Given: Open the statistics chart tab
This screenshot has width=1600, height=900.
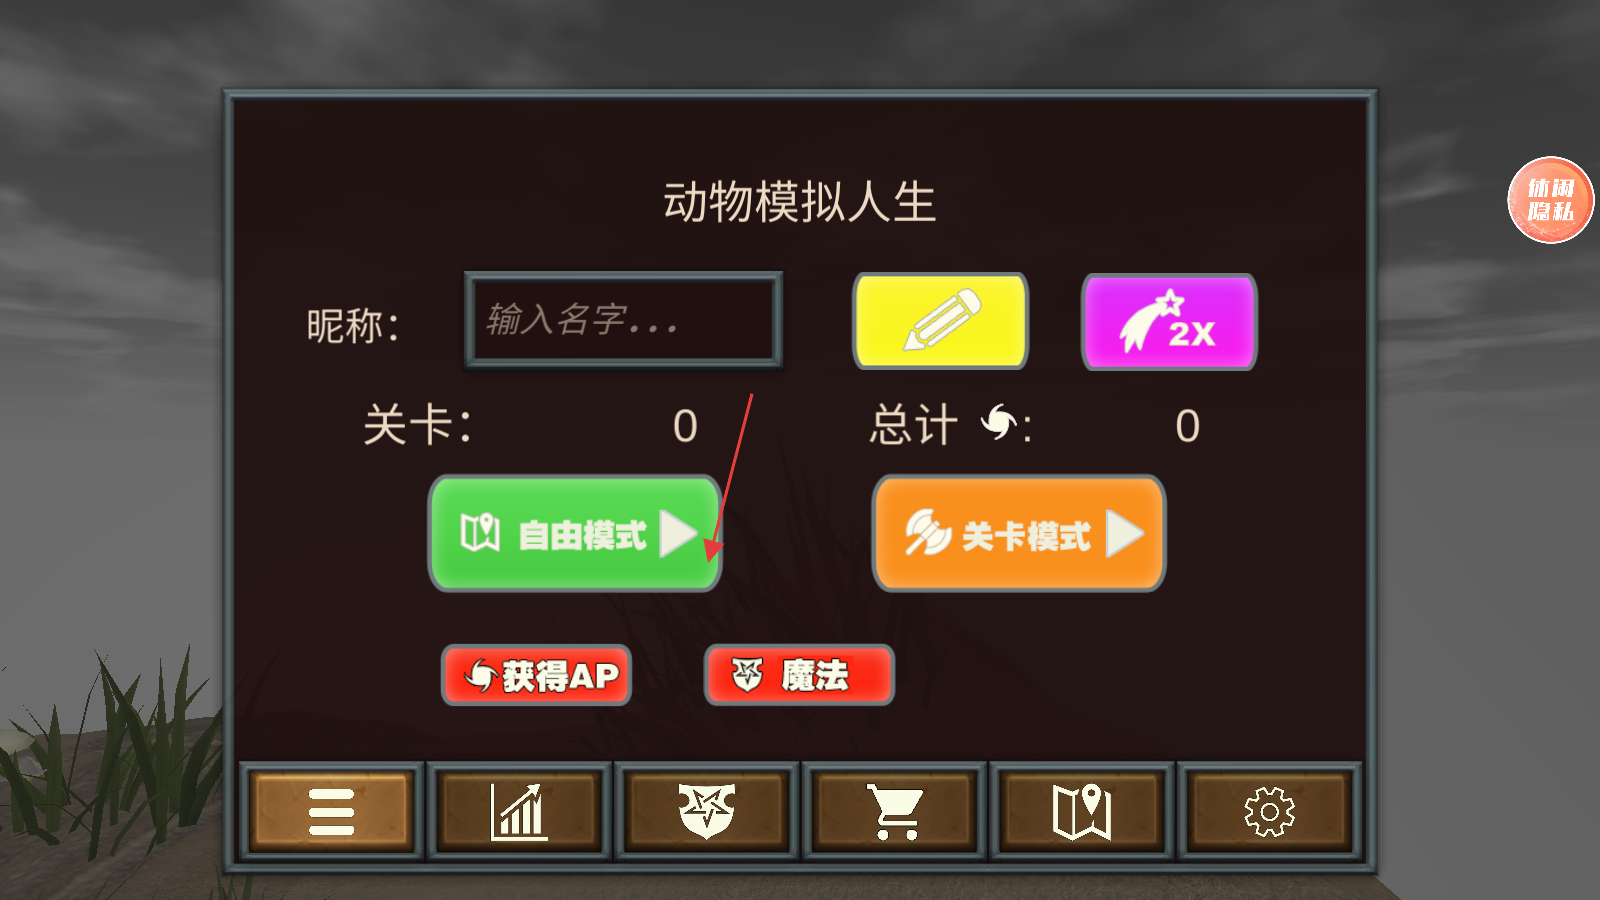Looking at the screenshot, I should tap(519, 811).
